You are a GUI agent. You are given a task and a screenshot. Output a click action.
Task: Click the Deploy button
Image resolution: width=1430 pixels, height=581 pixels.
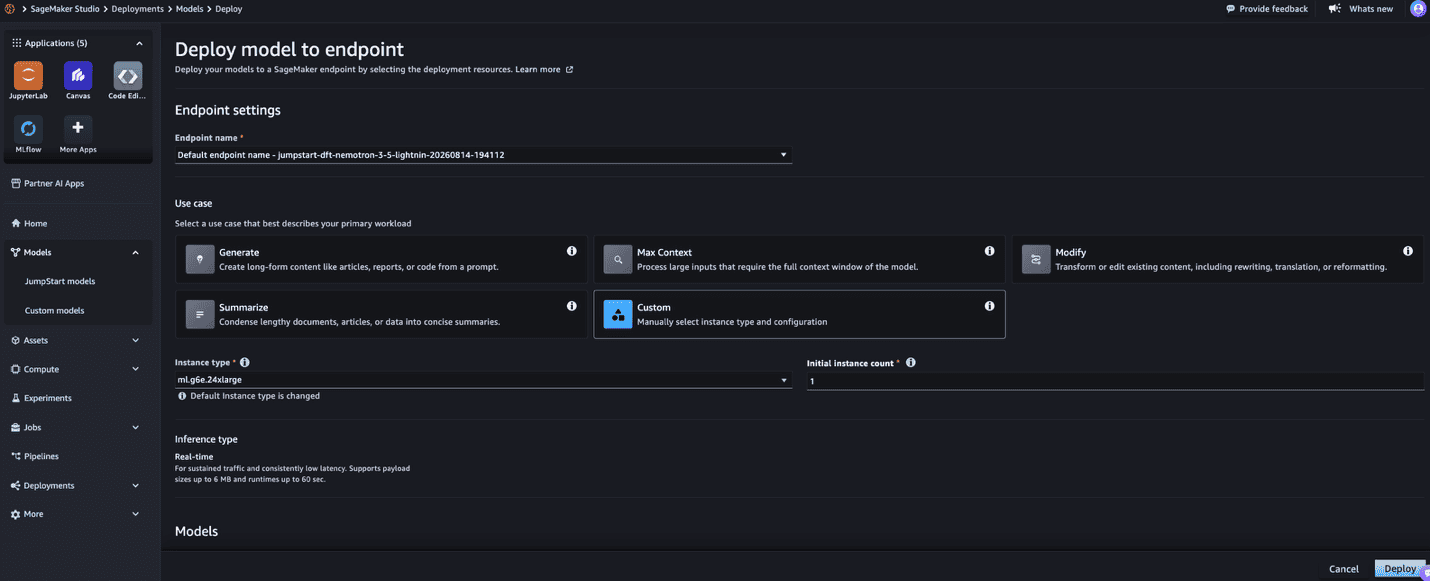coord(1400,569)
